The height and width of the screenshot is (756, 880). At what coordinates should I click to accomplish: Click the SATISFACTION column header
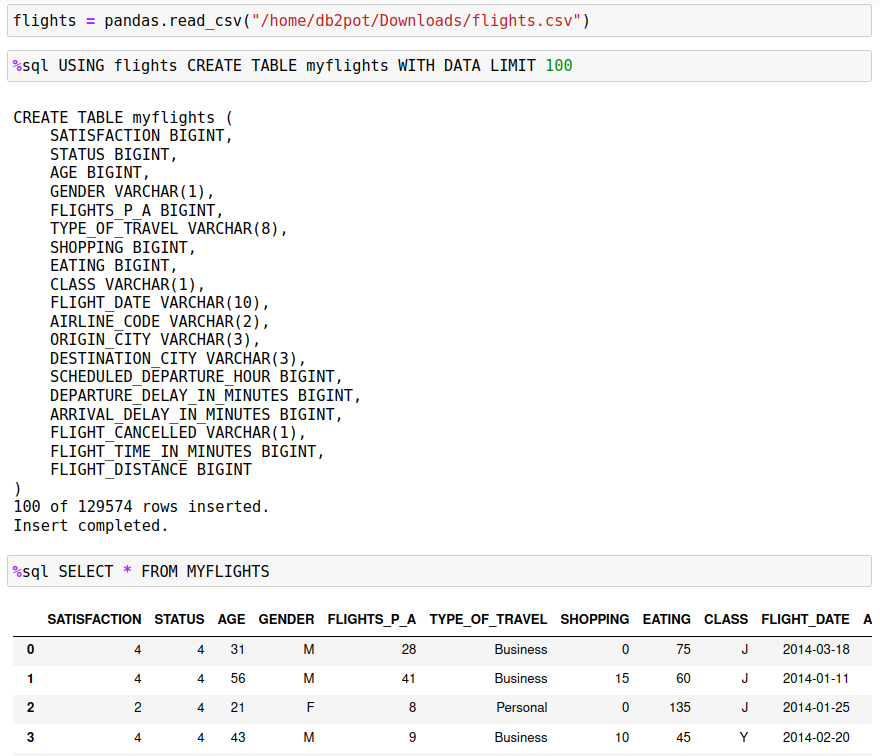click(94, 619)
